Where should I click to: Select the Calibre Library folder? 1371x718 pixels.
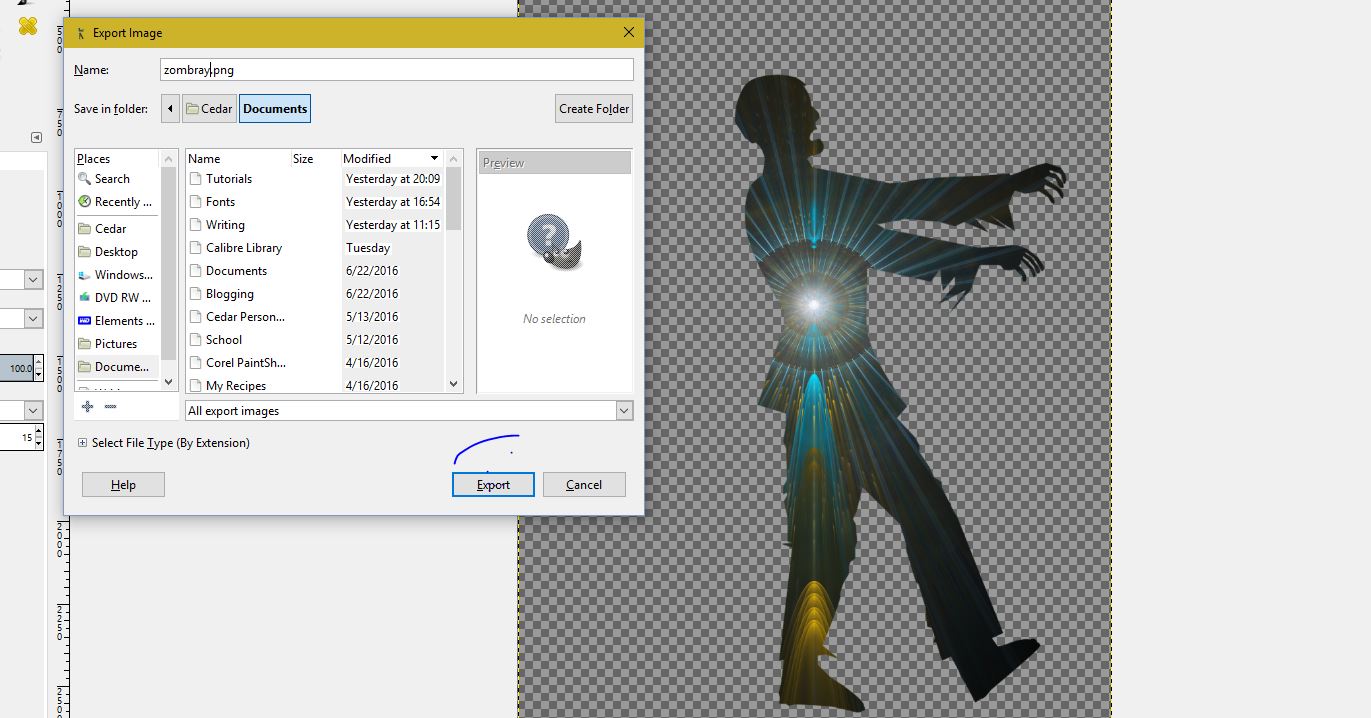coord(243,248)
